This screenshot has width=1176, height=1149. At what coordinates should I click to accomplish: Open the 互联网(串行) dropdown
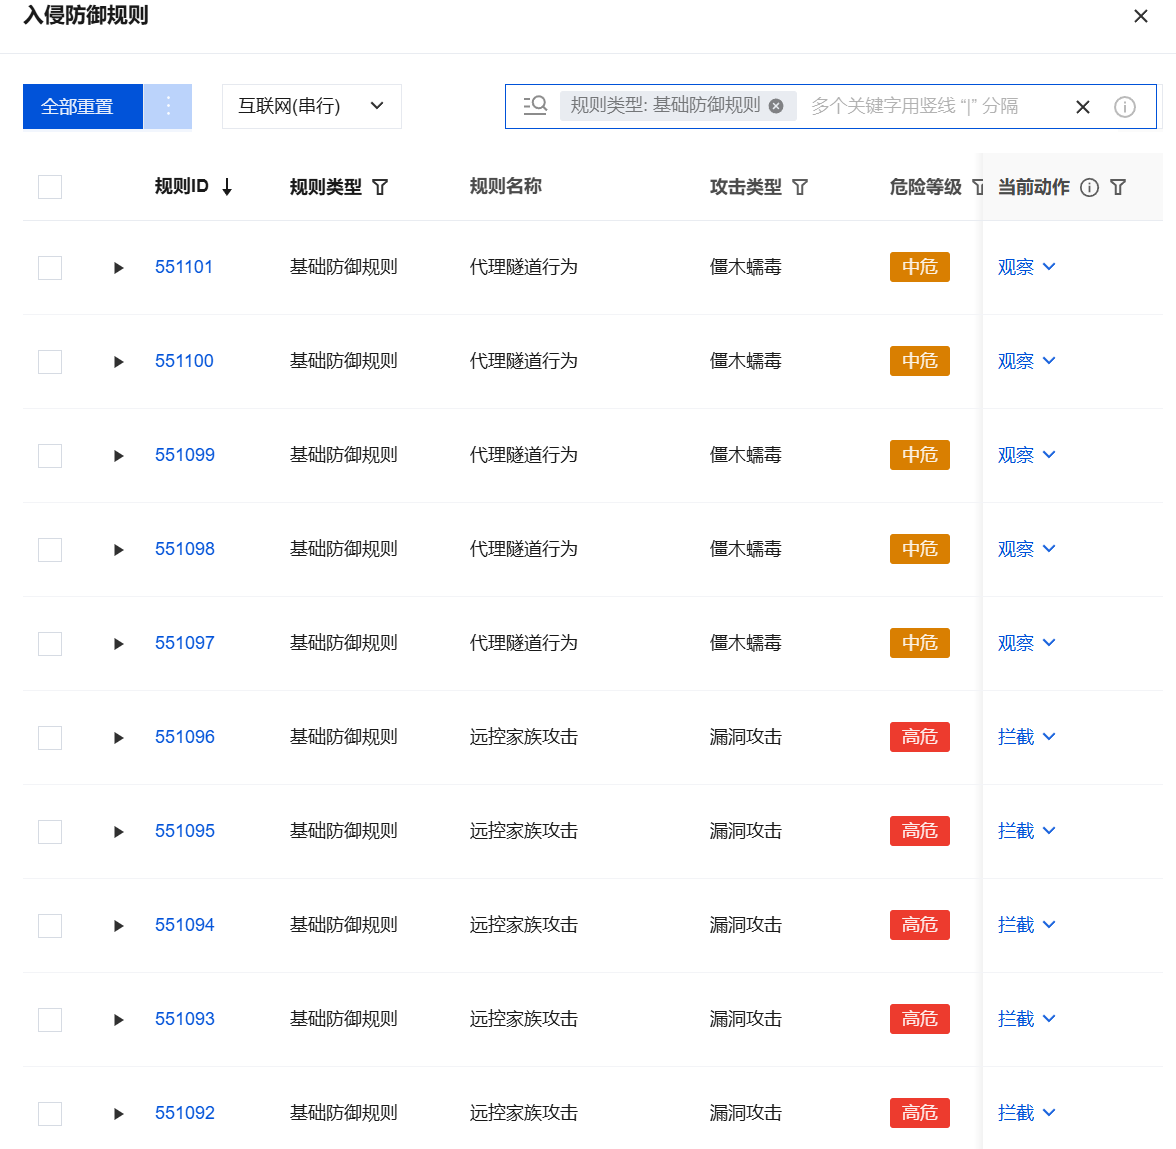(x=311, y=106)
